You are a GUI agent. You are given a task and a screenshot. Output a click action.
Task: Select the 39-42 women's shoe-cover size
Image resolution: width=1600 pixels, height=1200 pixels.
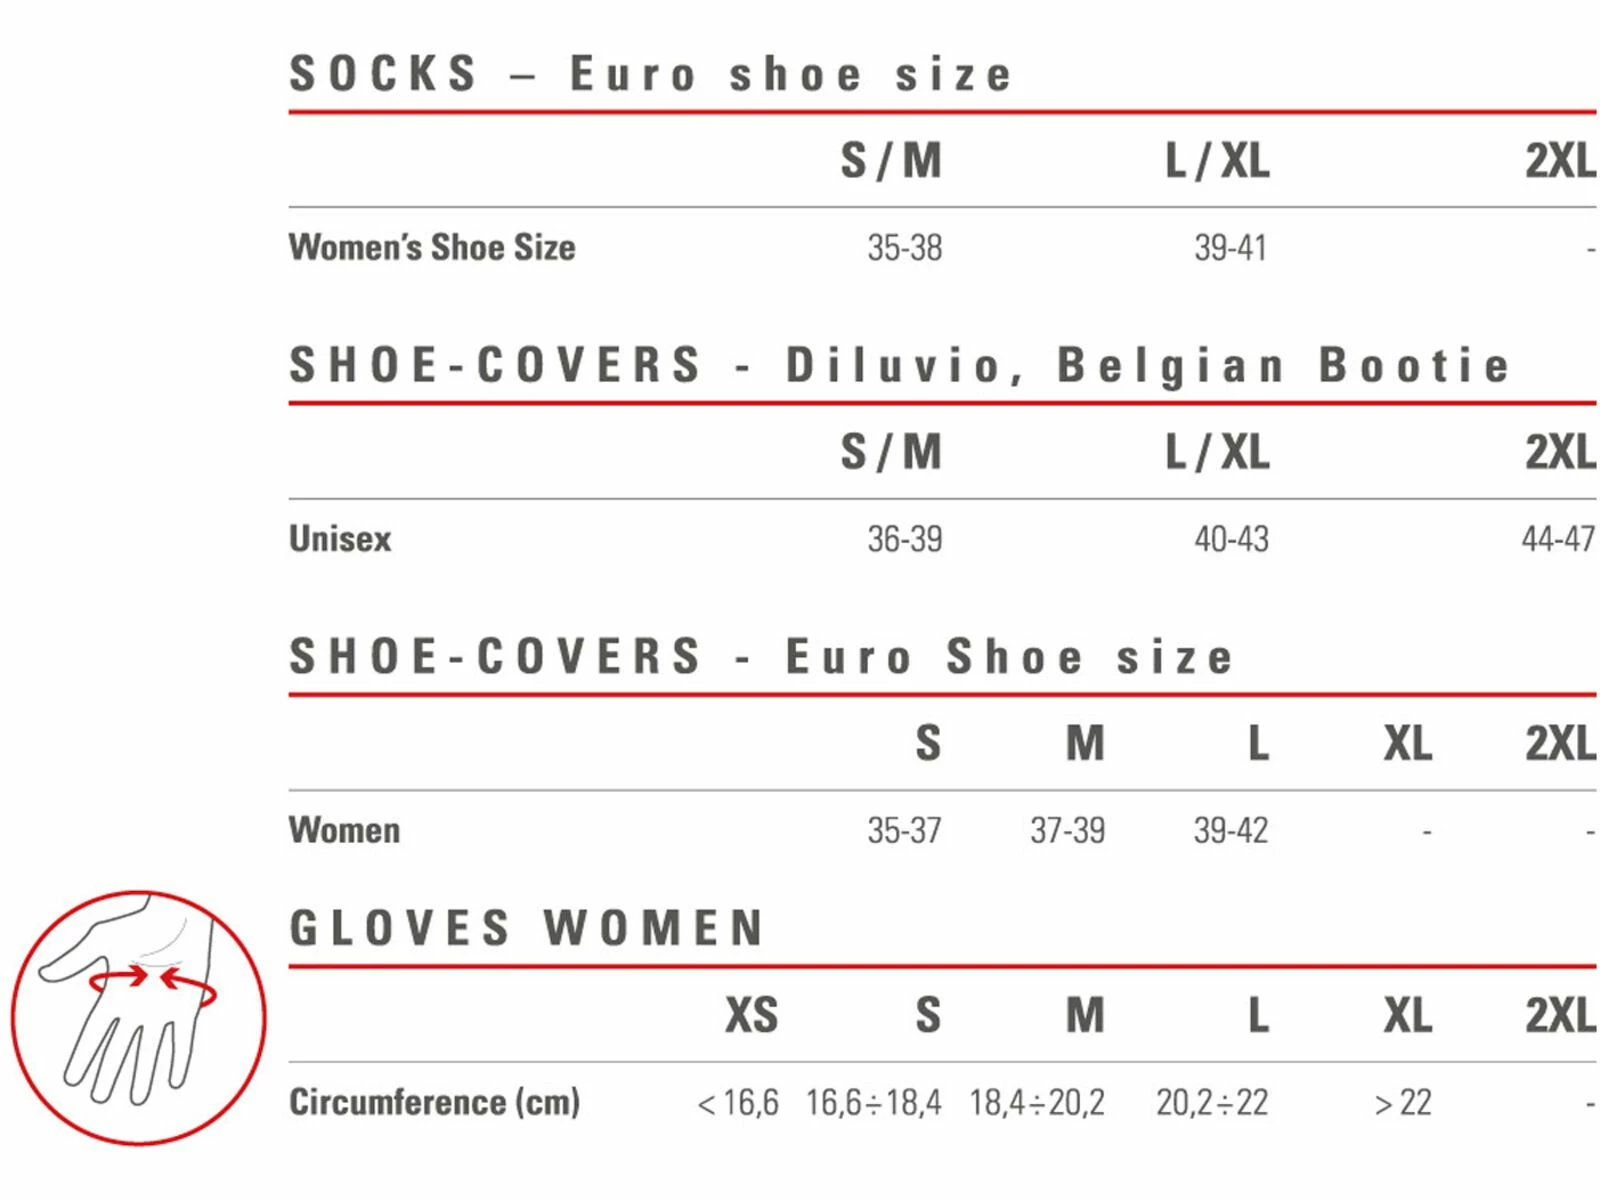(1230, 831)
